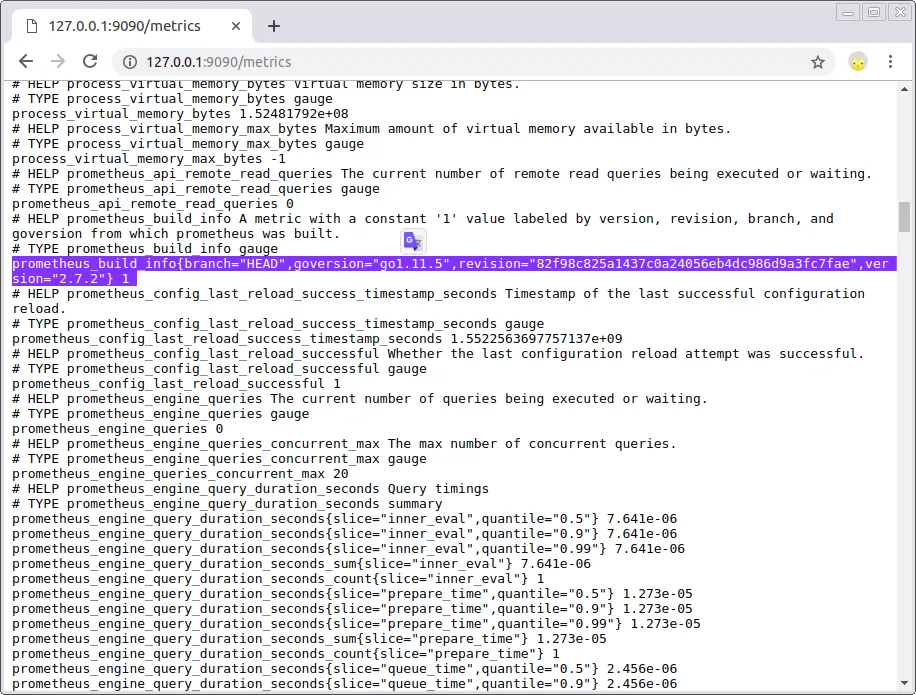
Task: Click queue_time quantile="0.9" metric line
Action: click(344, 684)
